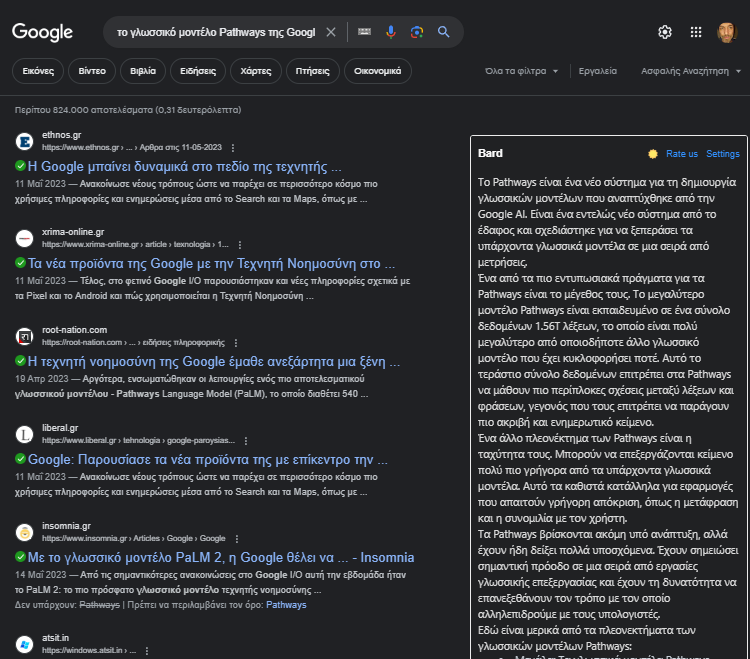Click the ethnos.gr site favicon

(24, 142)
